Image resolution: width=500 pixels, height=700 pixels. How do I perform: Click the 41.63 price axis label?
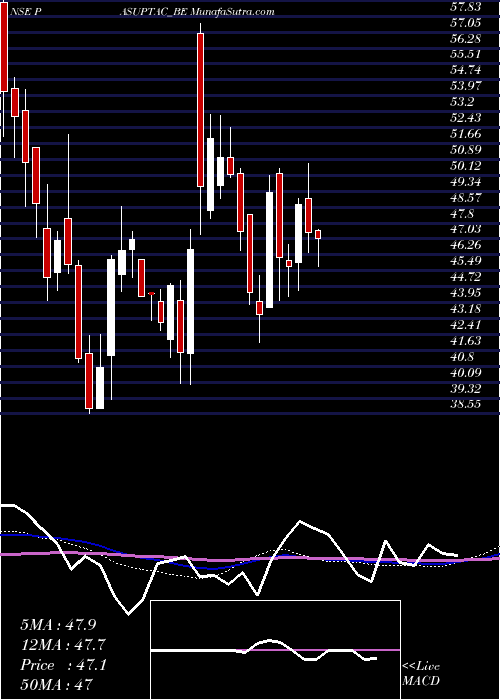pos(467,341)
